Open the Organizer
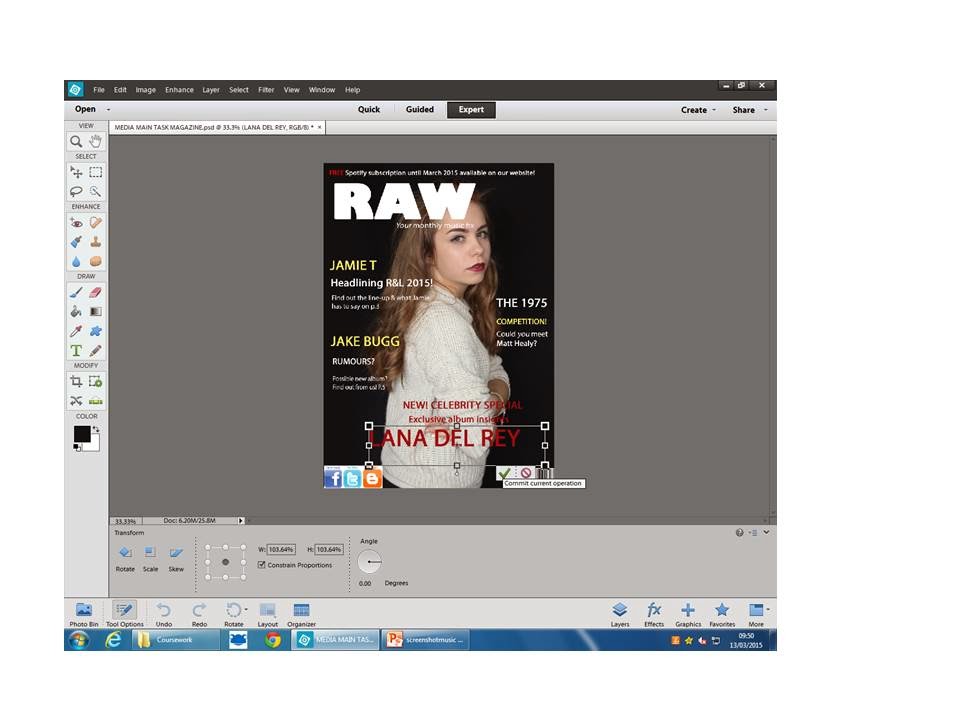Image resolution: width=960 pixels, height=720 pixels. pos(301,614)
